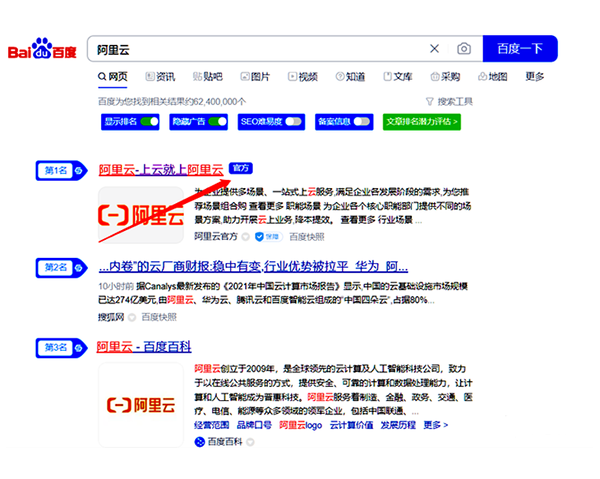The image size is (600, 479).
Task: Click the gear icon beside 第3名 badge
Action: (78, 347)
